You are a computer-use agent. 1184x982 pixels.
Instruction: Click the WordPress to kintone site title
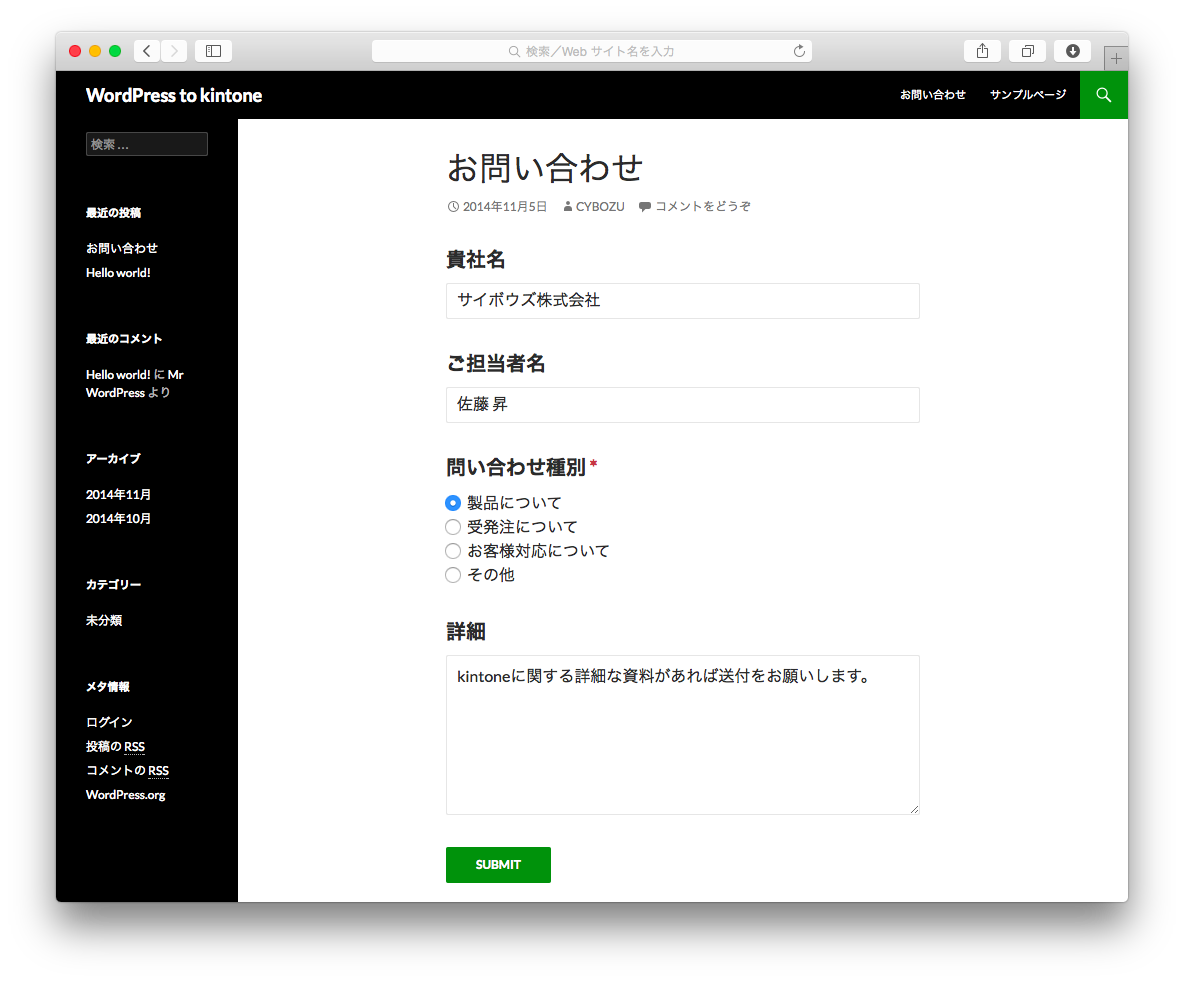tap(174, 95)
